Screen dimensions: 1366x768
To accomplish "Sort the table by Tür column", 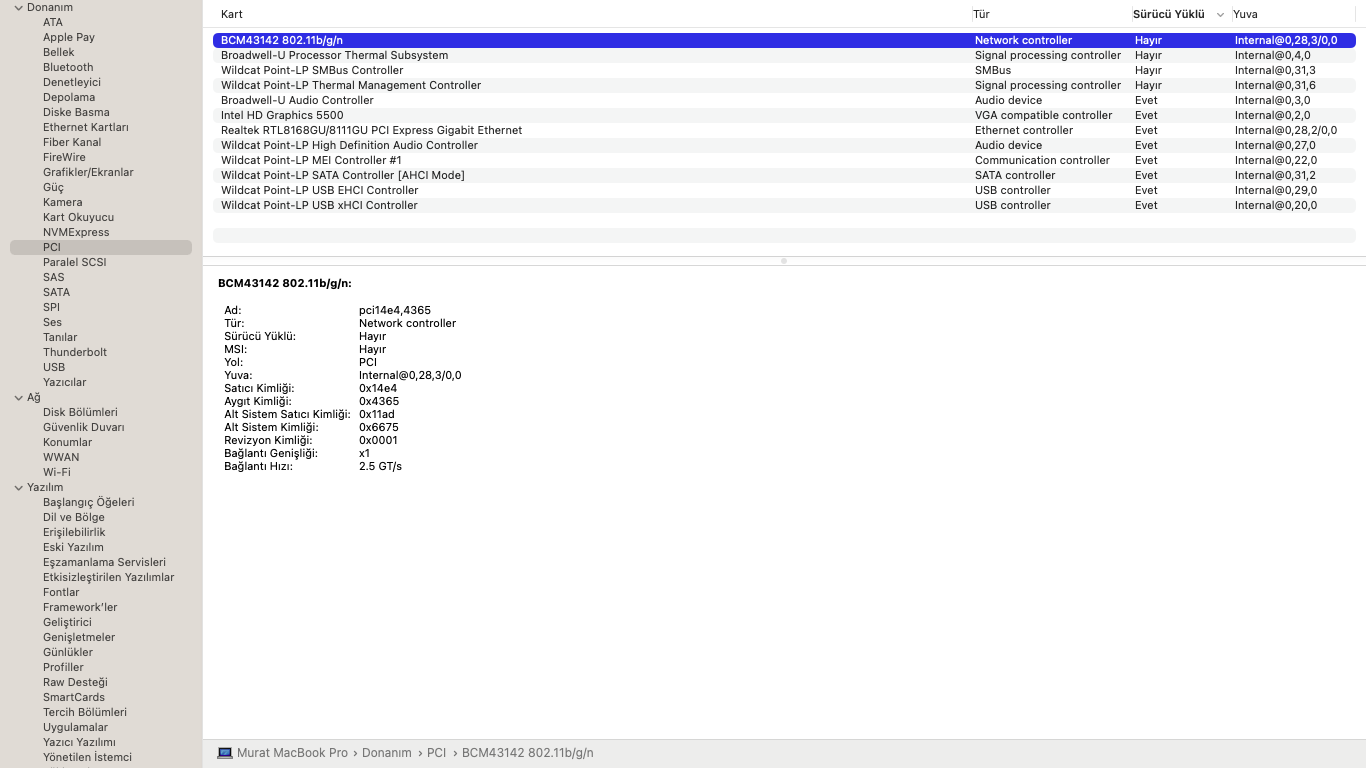I will [982, 15].
